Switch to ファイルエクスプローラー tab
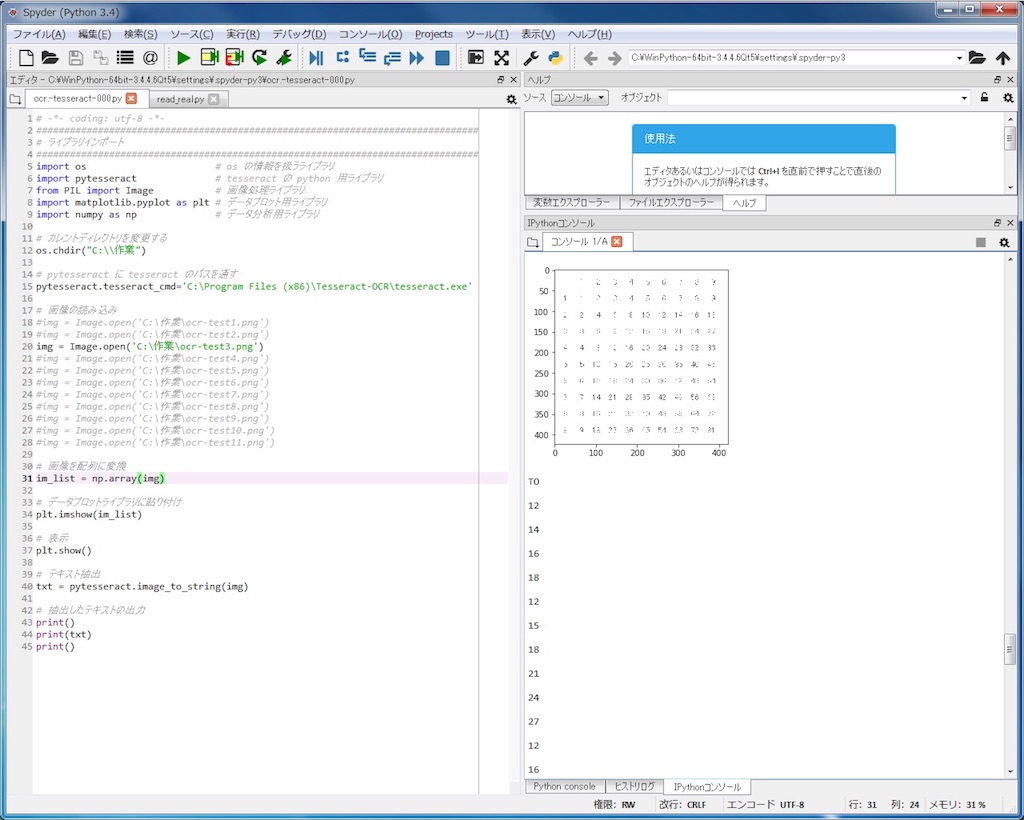 (x=671, y=203)
